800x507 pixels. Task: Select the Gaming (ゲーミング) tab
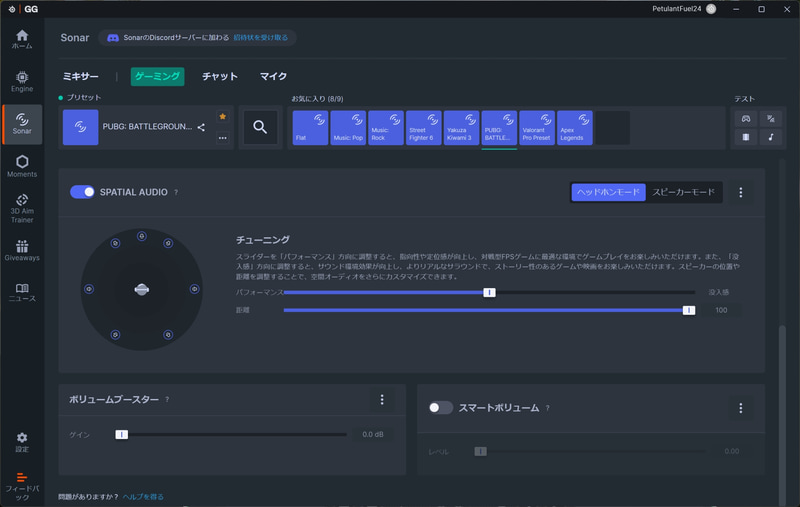coord(157,77)
